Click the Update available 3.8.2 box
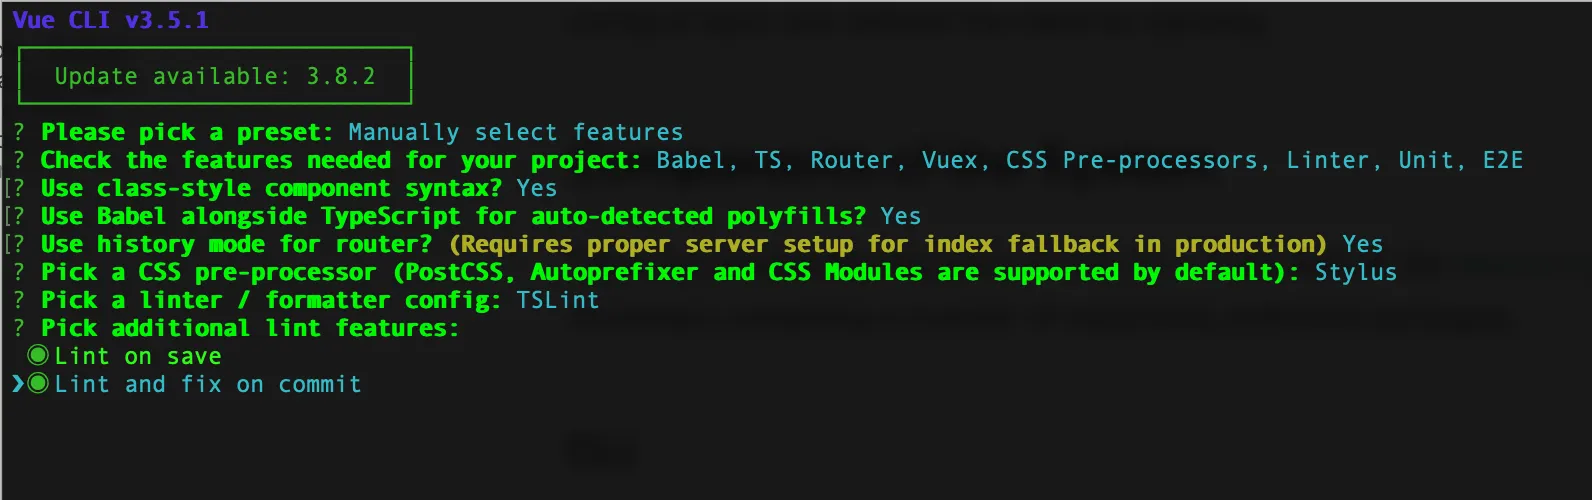Screen dimensions: 1592x500 pyautogui.click(x=215, y=76)
